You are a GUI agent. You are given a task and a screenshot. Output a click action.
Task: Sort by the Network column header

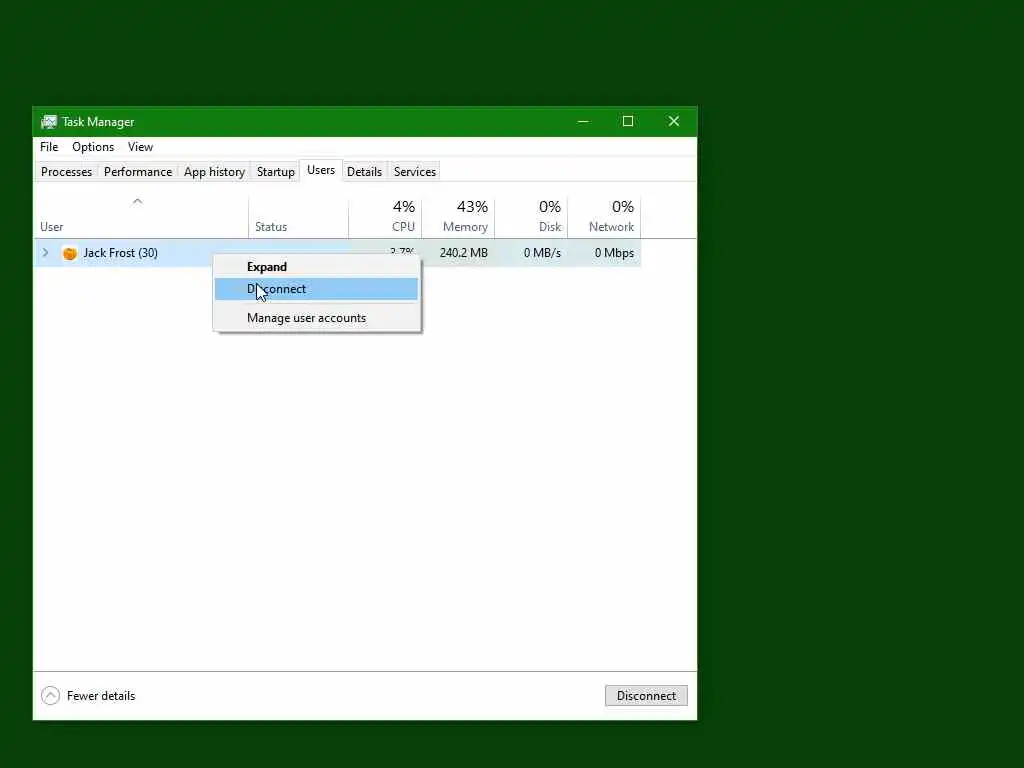pos(605,216)
